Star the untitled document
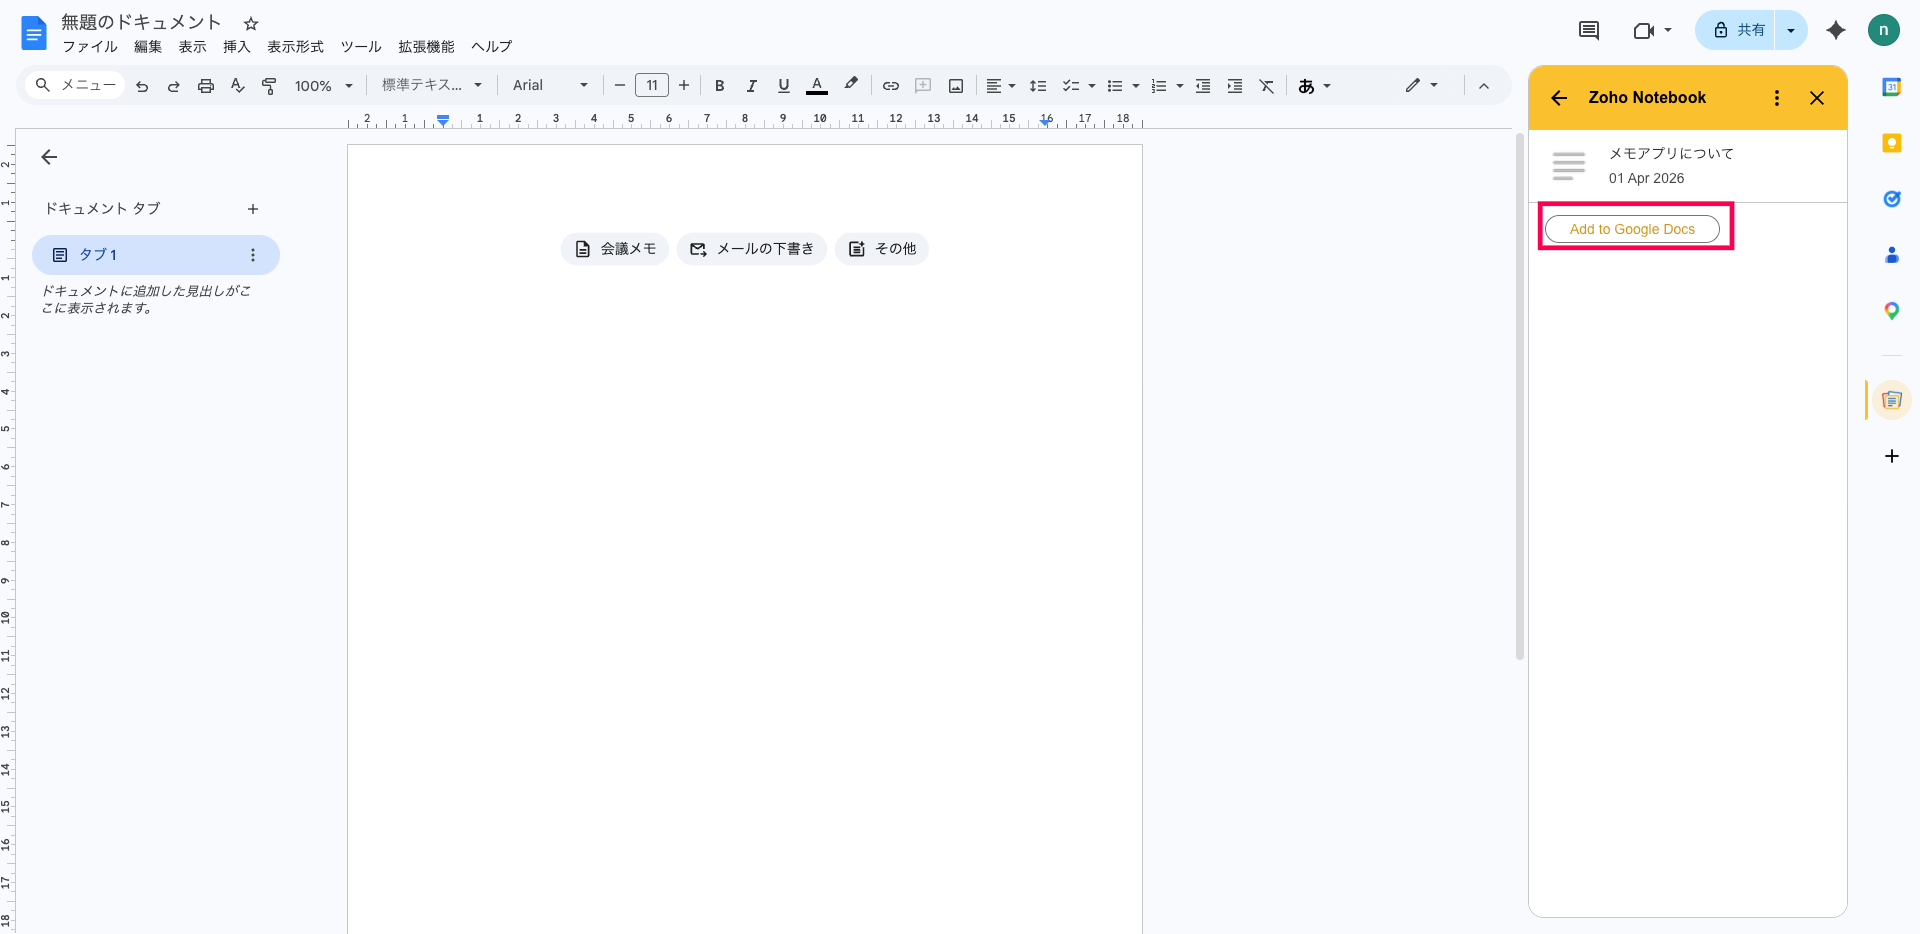Viewport: 1920px width, 934px height. click(251, 23)
